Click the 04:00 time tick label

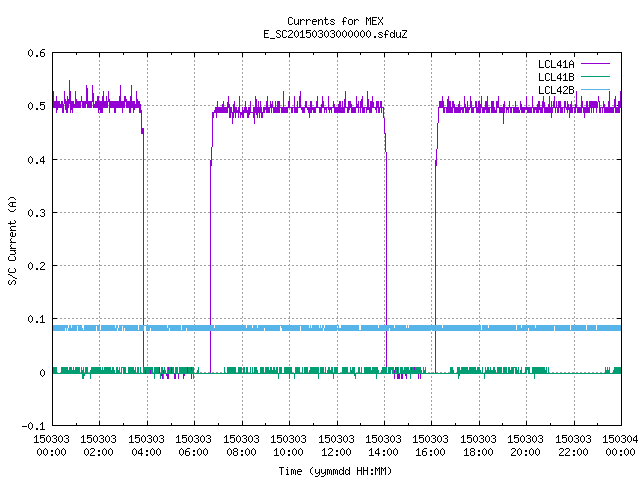[146, 452]
